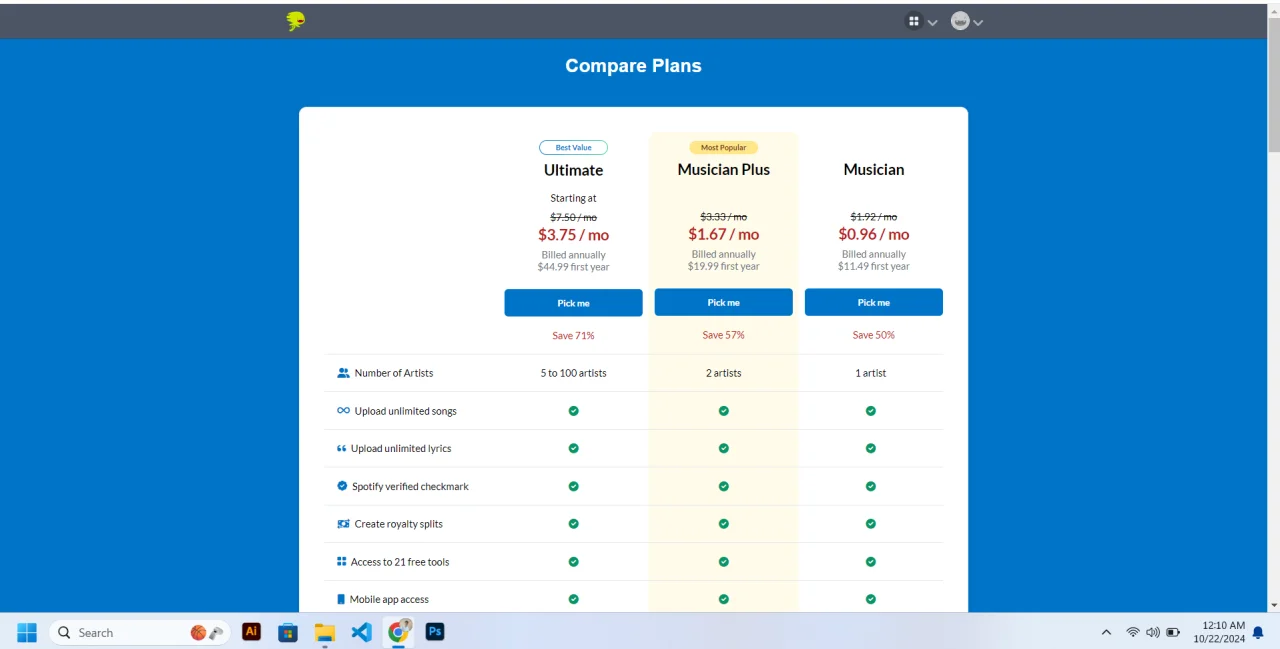Pick the Ultimate plan with Pick me
This screenshot has width=1280, height=649.
point(573,303)
